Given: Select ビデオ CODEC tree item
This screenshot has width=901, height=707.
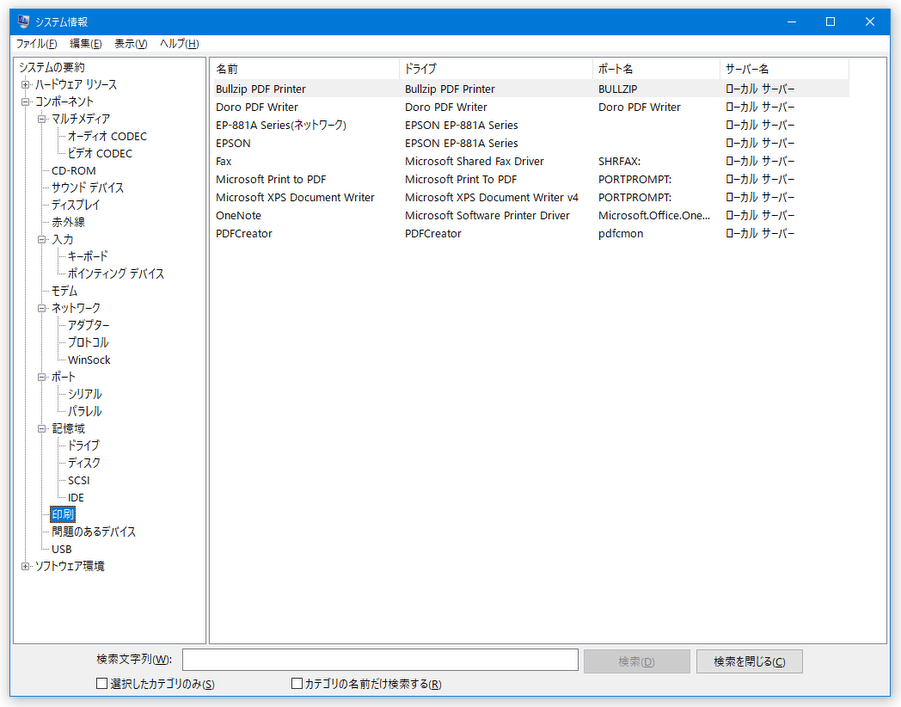Looking at the screenshot, I should coord(100,154).
